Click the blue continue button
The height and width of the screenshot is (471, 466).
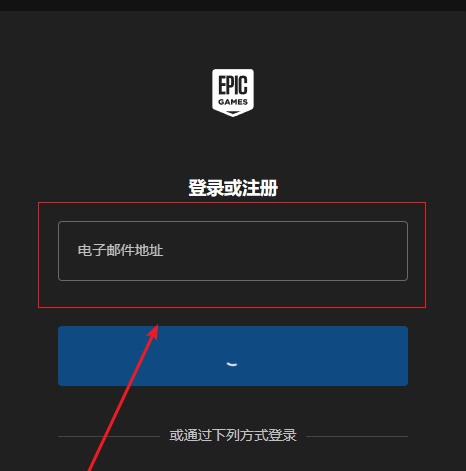pos(233,356)
